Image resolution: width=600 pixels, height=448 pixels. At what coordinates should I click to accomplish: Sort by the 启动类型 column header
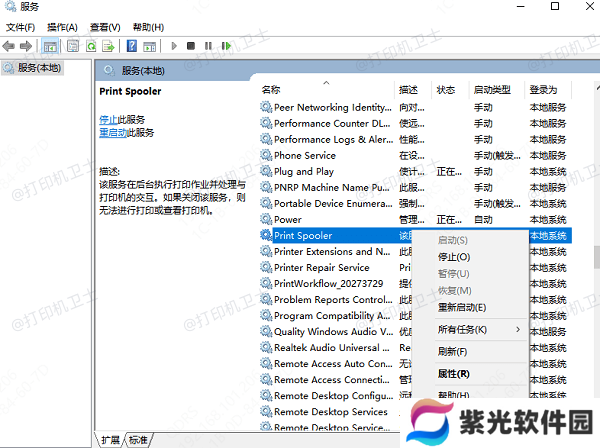[492, 89]
